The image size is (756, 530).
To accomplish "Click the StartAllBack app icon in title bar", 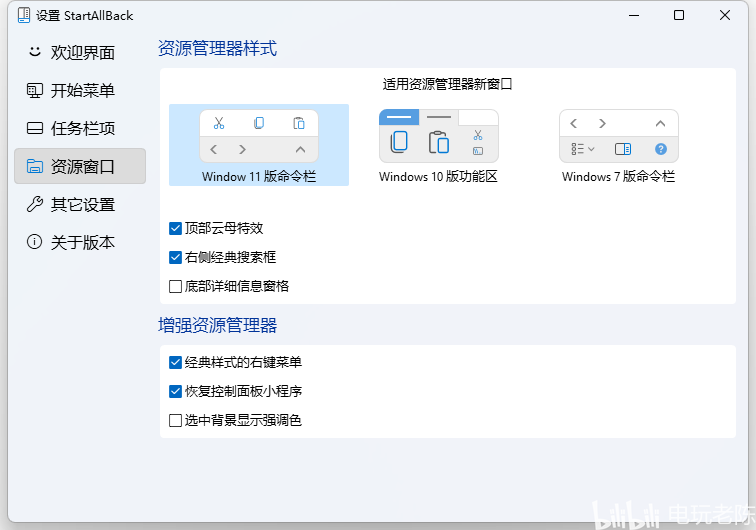I will tap(24, 15).
